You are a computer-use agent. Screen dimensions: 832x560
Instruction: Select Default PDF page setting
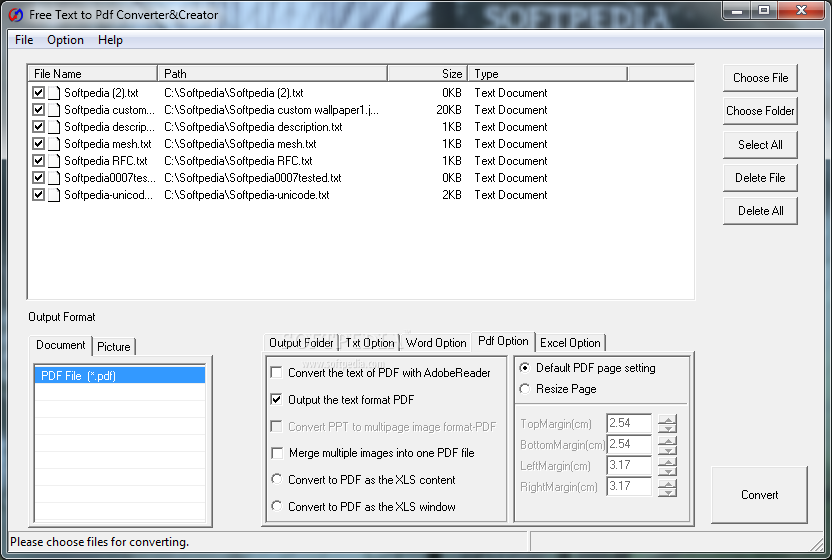pyautogui.click(x=524, y=368)
